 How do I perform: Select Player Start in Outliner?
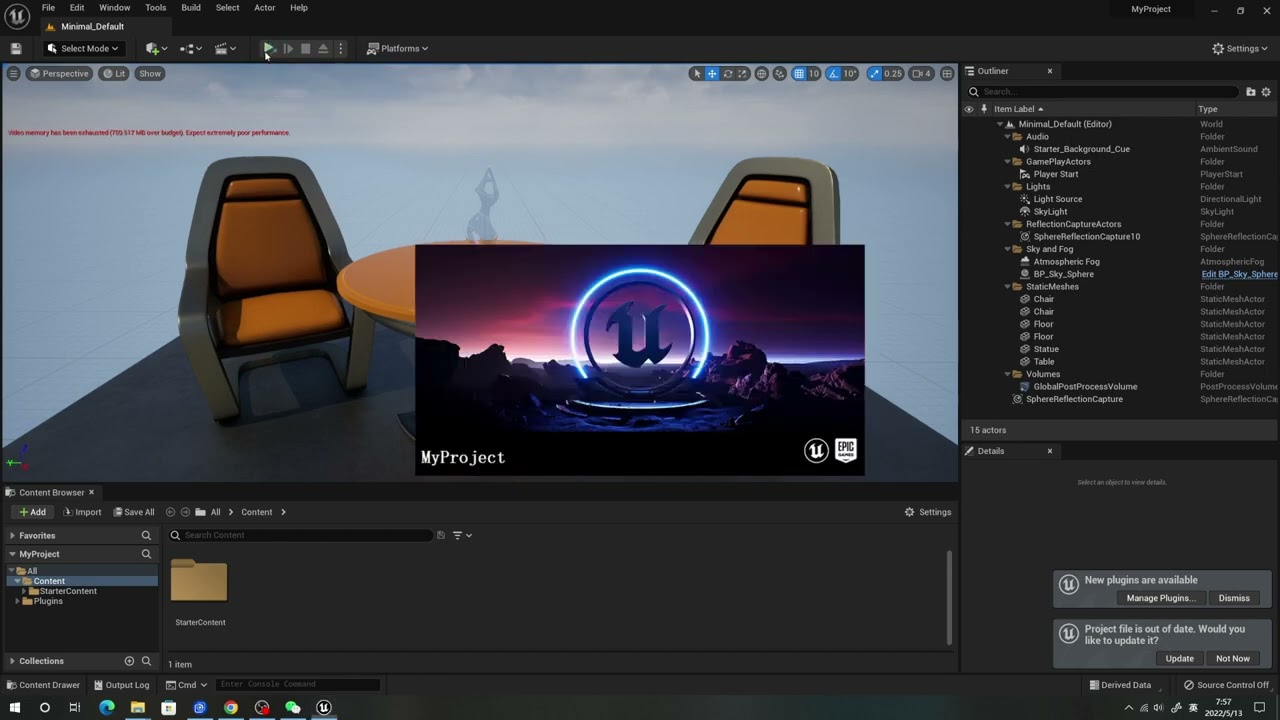coord(1056,174)
